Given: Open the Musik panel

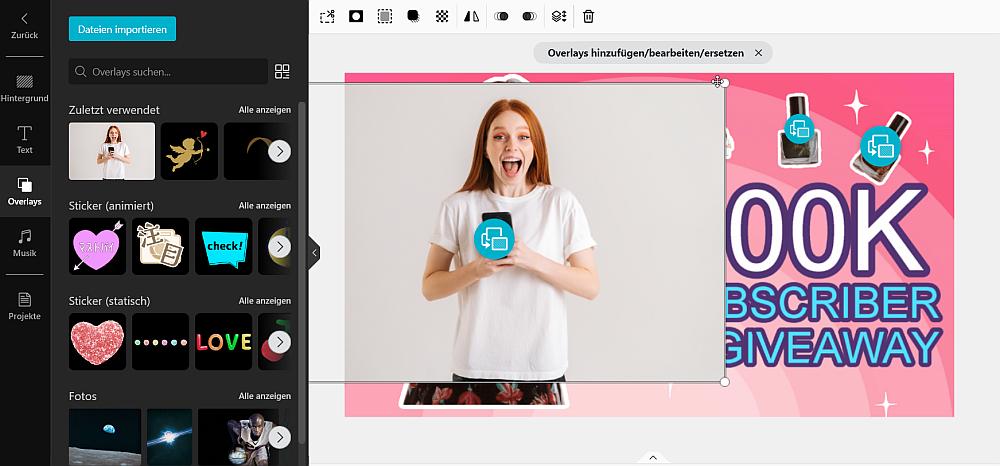Looking at the screenshot, I should tap(25, 243).
